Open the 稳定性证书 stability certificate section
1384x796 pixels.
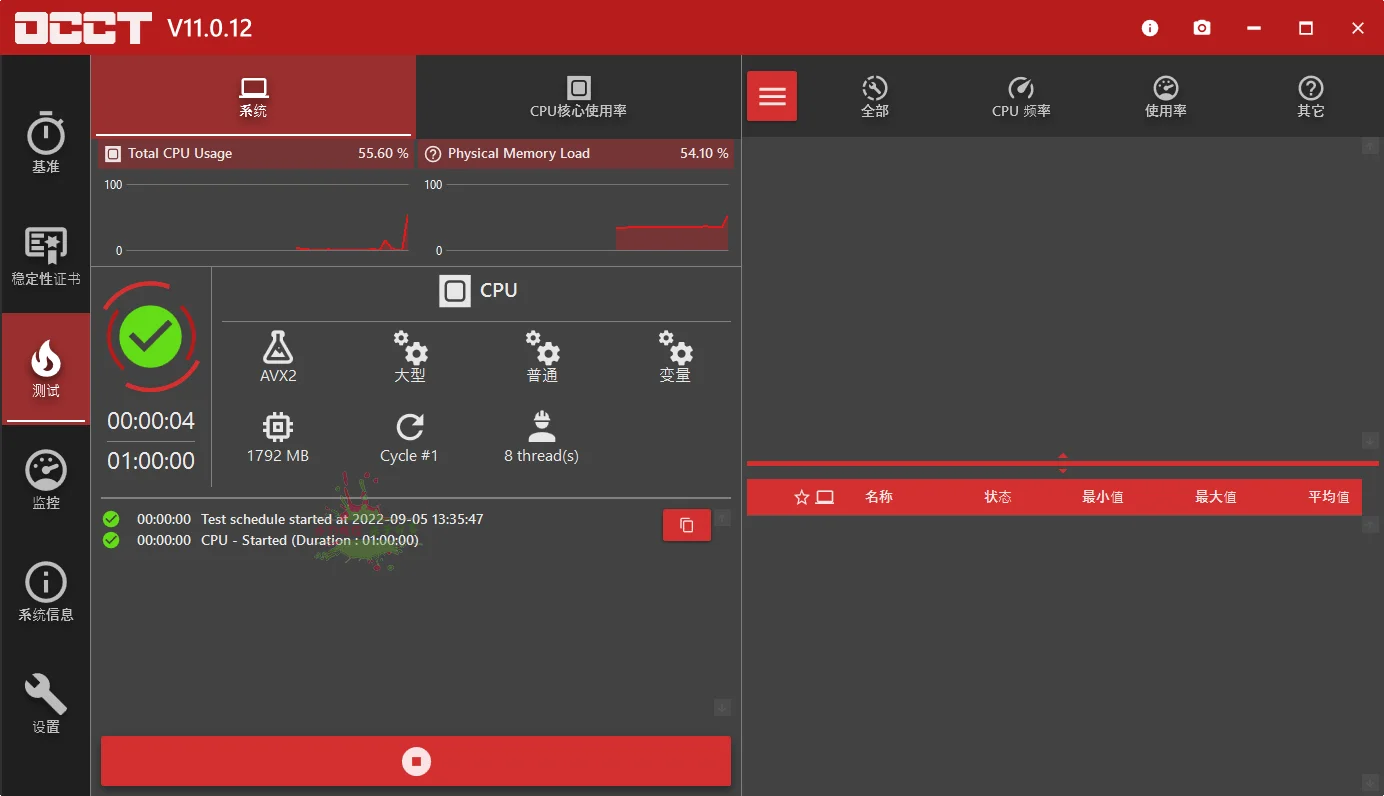tap(45, 256)
